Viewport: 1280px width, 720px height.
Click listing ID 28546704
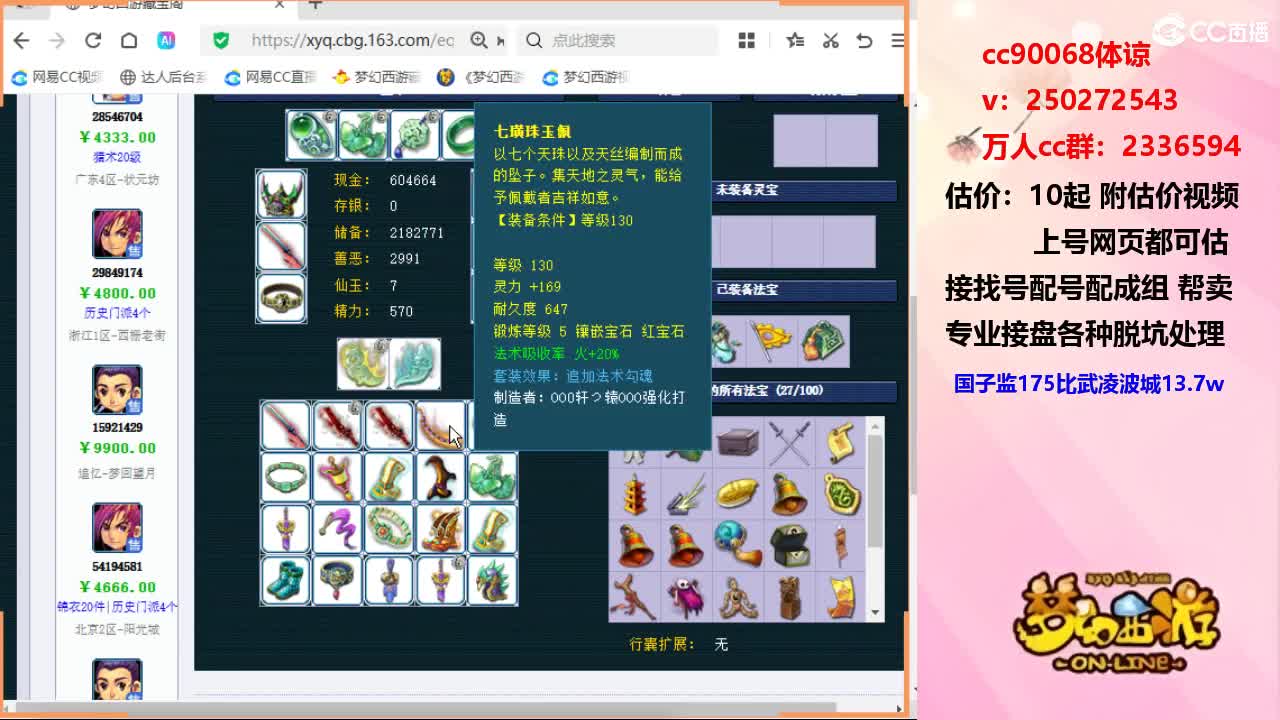[118, 117]
